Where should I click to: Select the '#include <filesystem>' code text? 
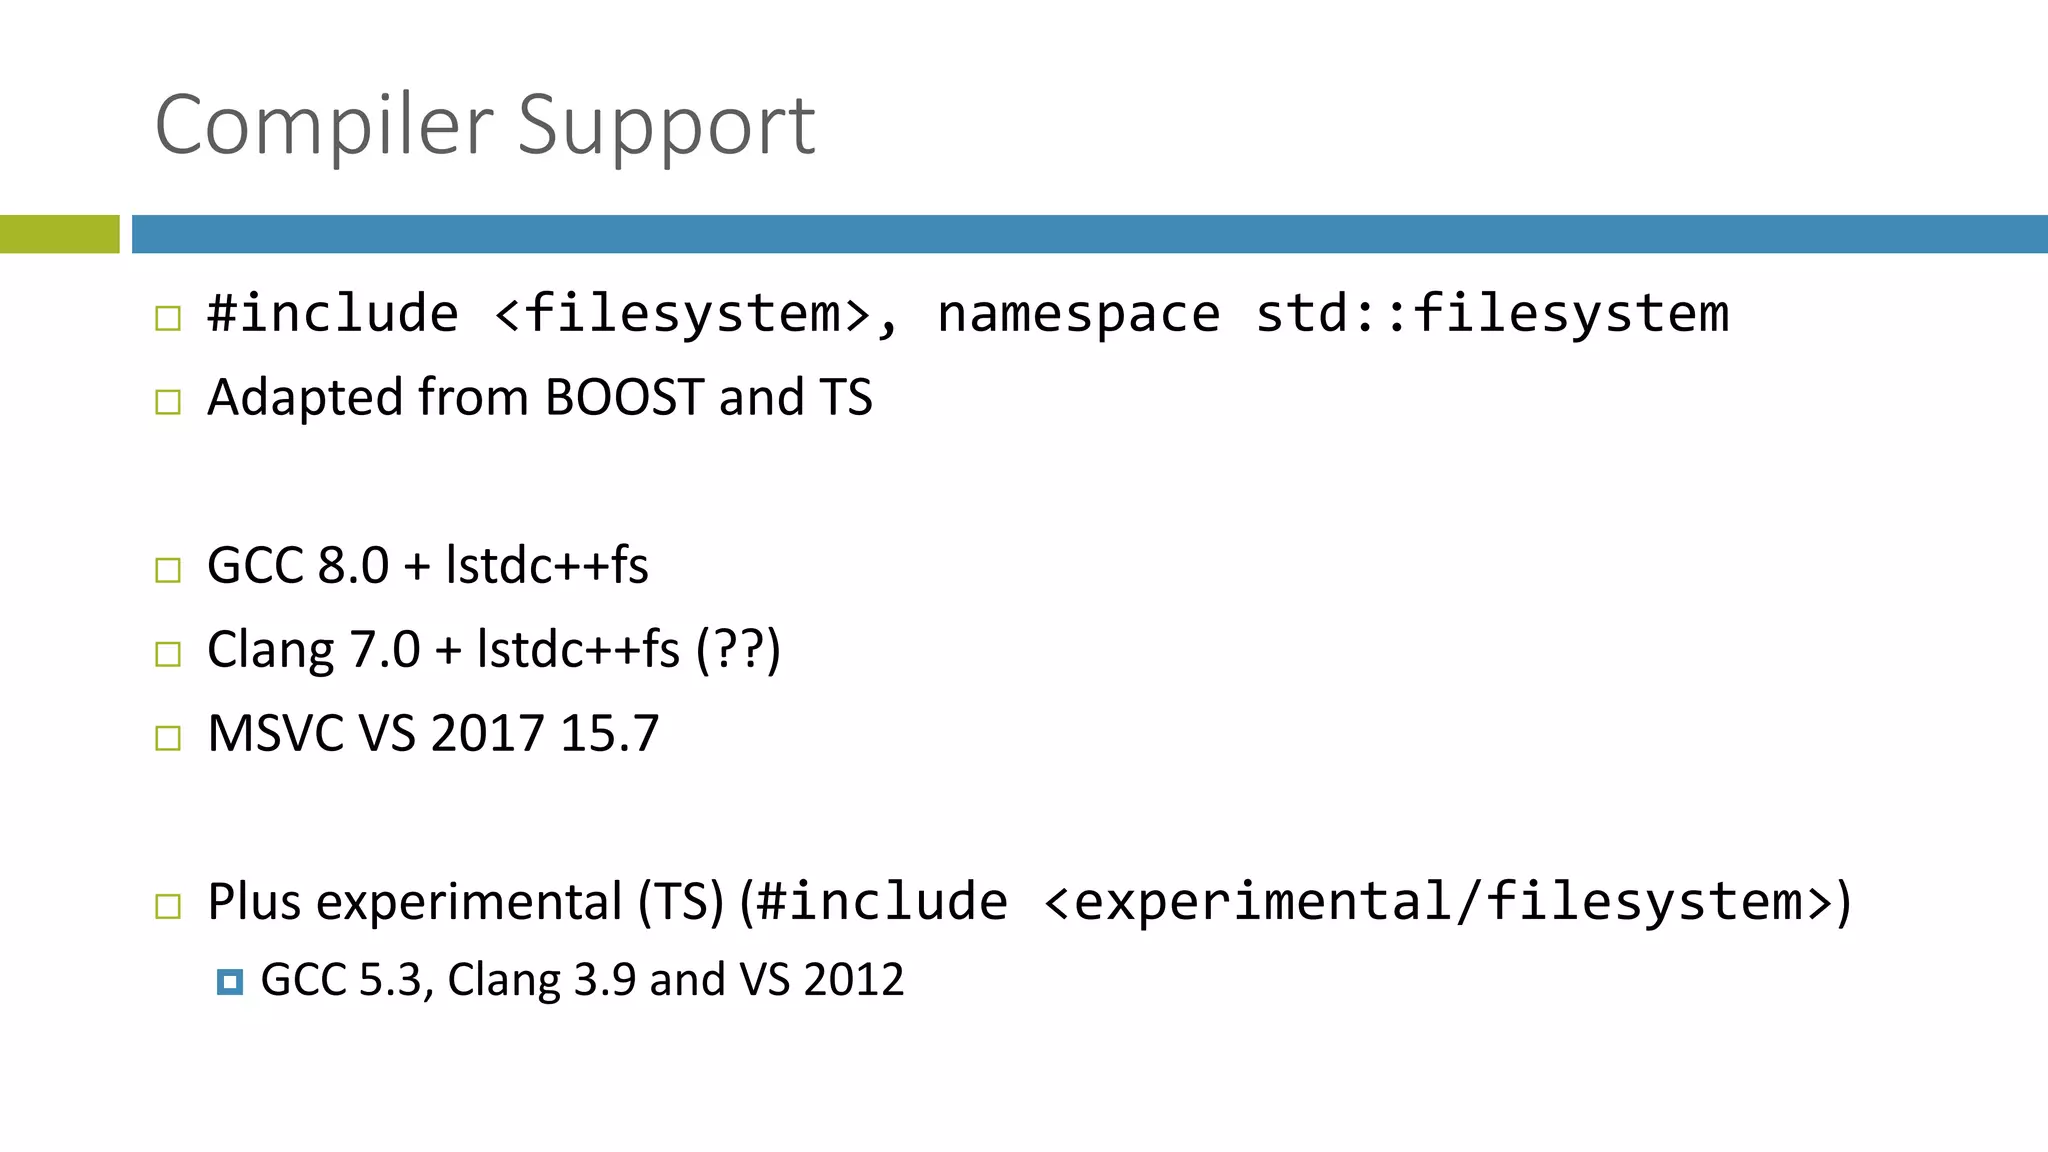coord(539,314)
